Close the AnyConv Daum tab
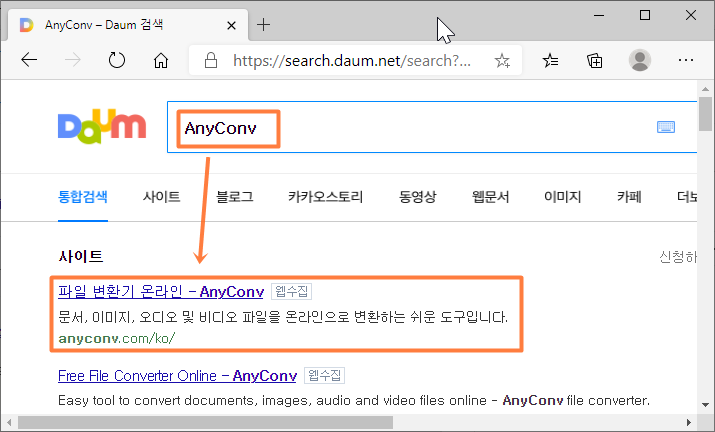Viewport: 715px width, 432px height. pos(232,26)
